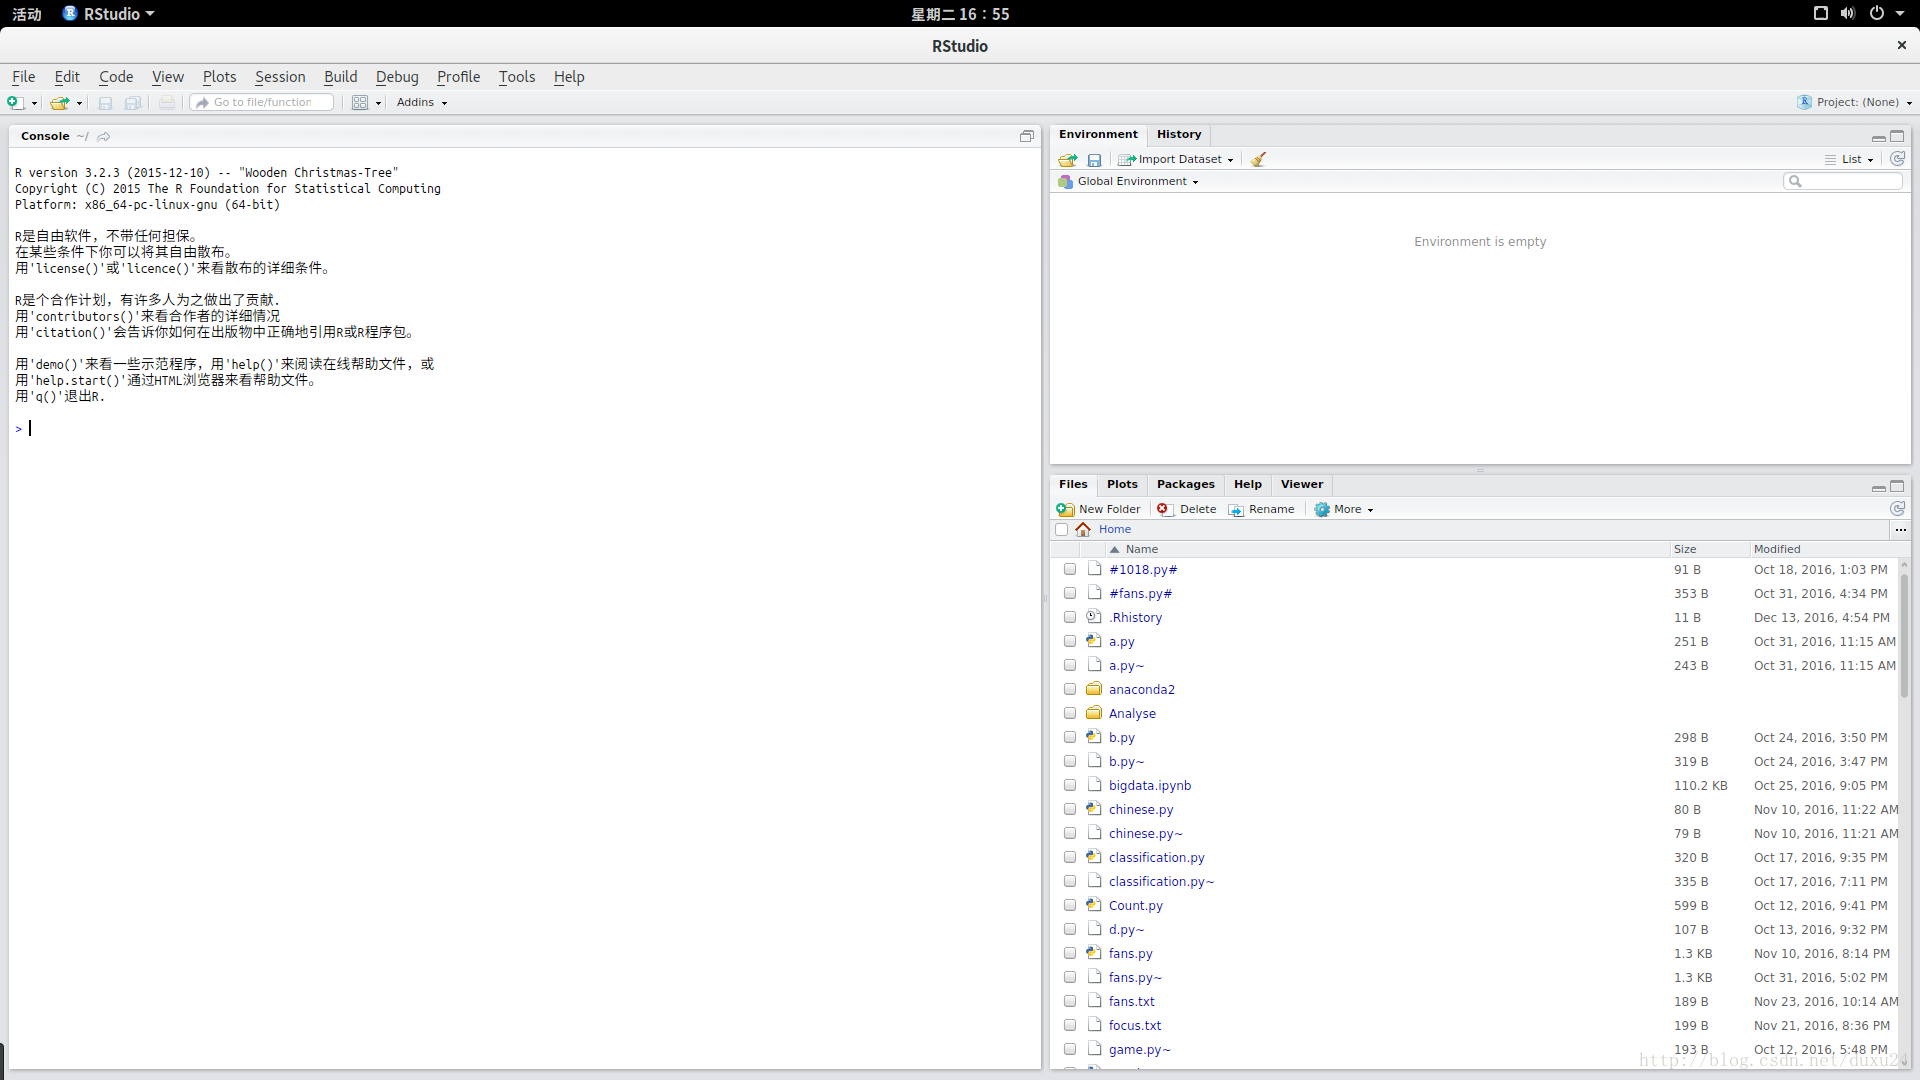
Task: Open the 活动 Activities overview
Action: point(27,14)
